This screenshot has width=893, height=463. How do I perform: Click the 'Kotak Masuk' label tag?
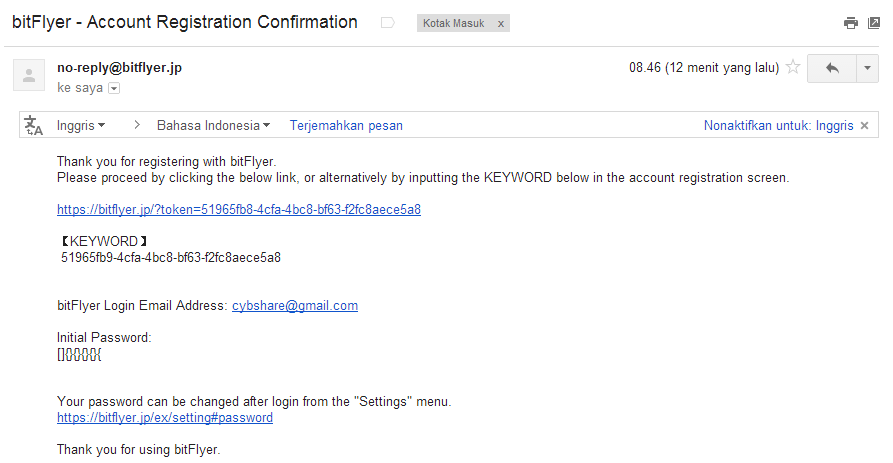[x=454, y=23]
